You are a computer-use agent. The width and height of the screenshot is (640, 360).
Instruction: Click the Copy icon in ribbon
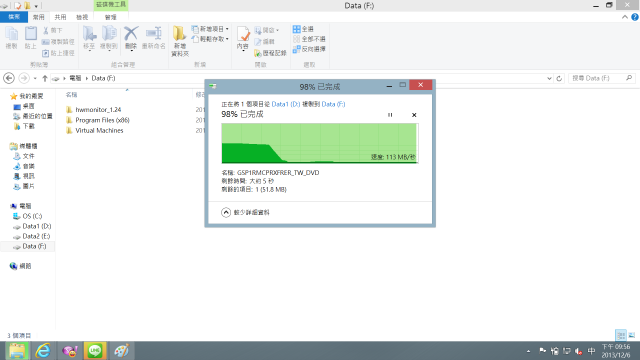(11, 38)
